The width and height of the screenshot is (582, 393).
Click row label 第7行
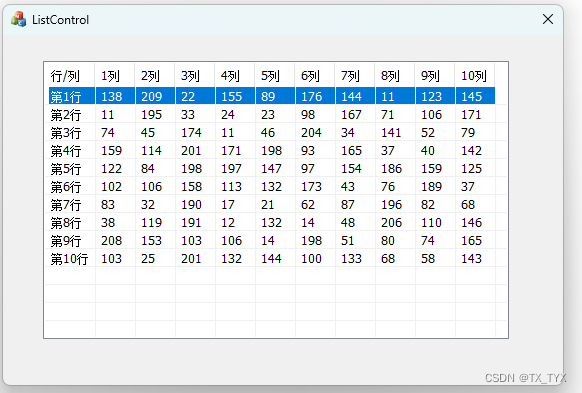coord(66,204)
